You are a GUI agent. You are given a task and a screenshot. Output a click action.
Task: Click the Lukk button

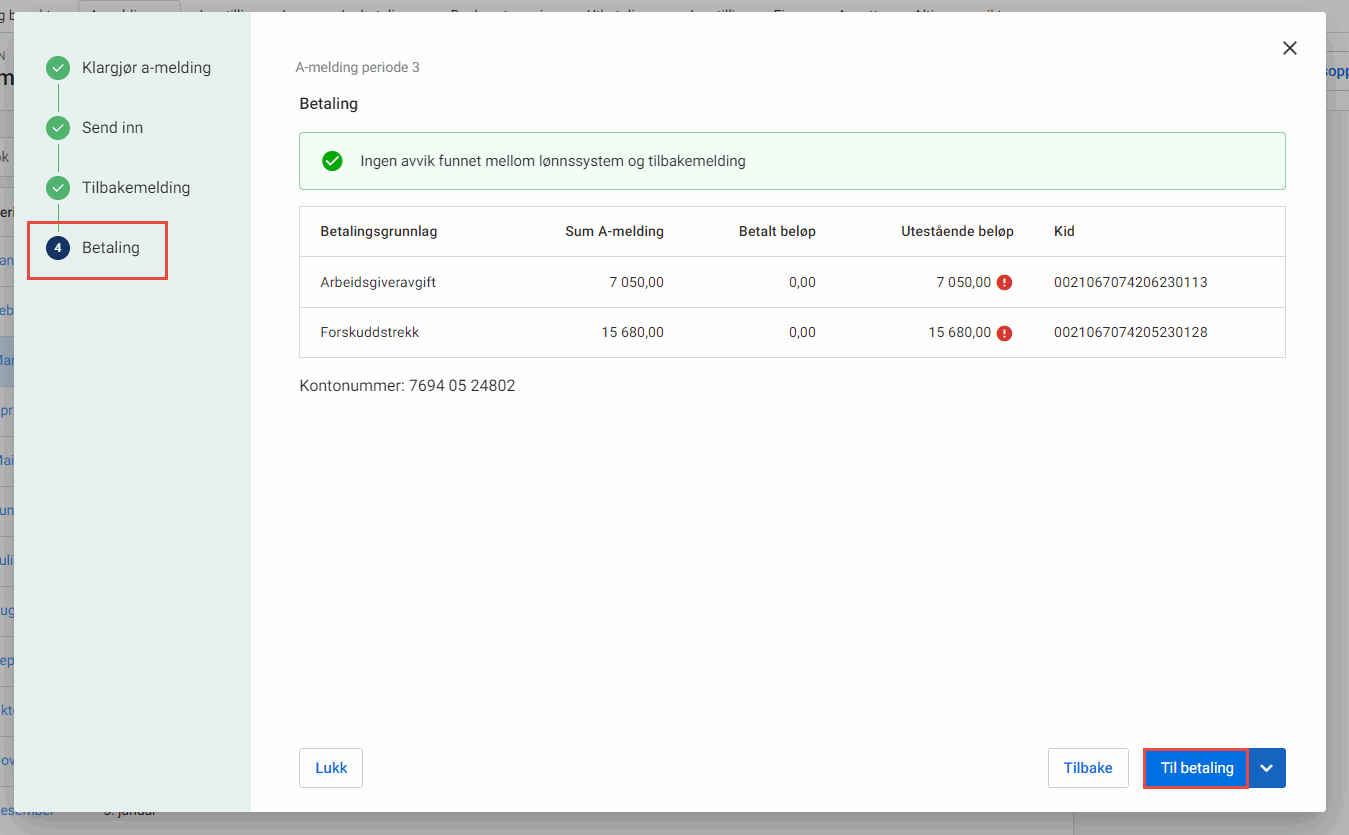331,768
